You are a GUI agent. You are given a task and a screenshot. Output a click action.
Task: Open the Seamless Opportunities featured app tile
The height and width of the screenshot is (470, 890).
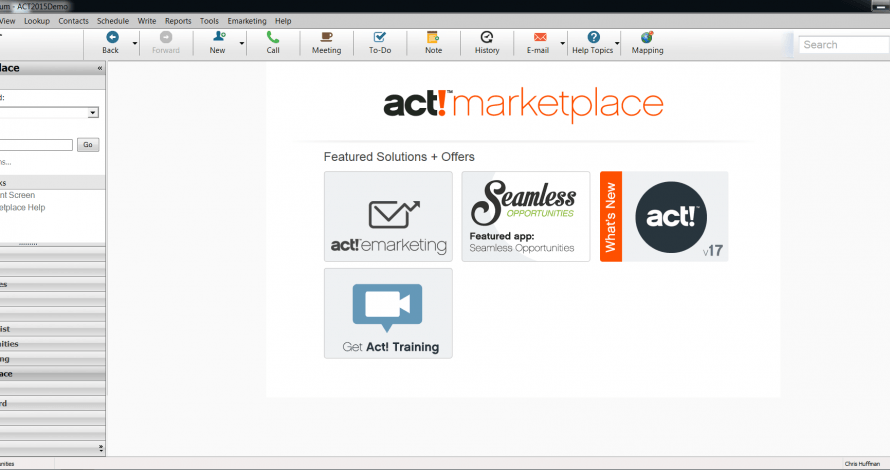tap(526, 216)
